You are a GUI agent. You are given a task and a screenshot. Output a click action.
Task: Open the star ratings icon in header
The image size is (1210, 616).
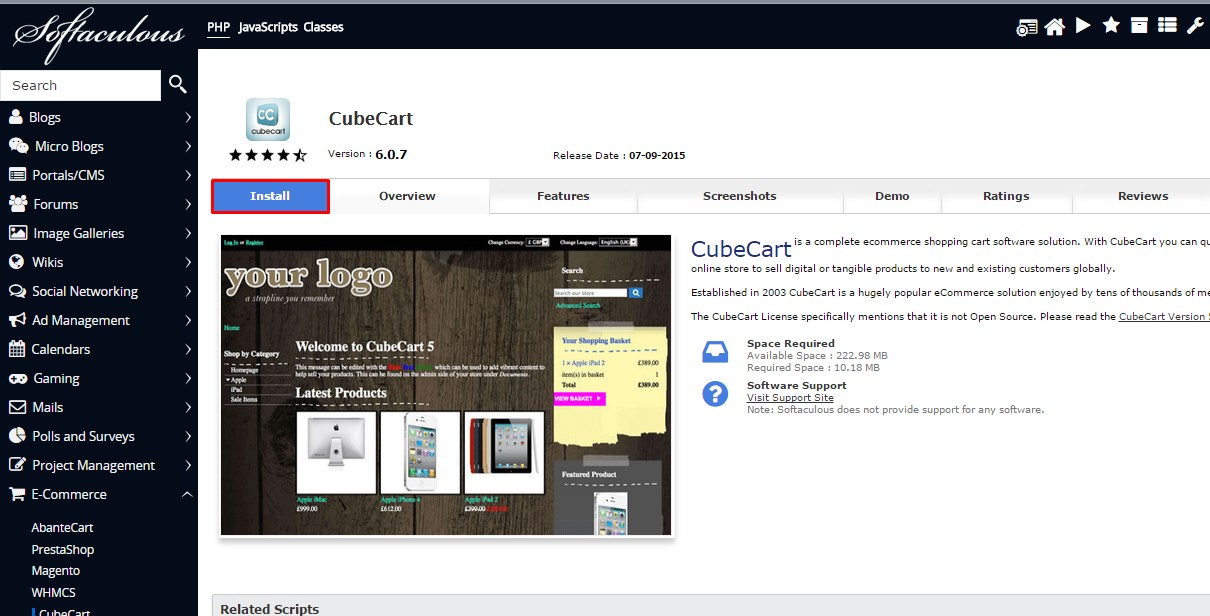(x=1111, y=26)
